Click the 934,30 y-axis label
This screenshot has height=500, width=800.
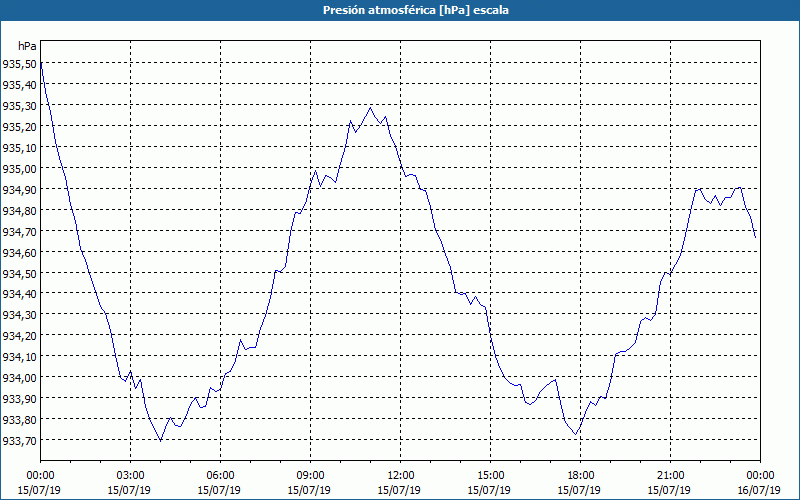click(19, 315)
